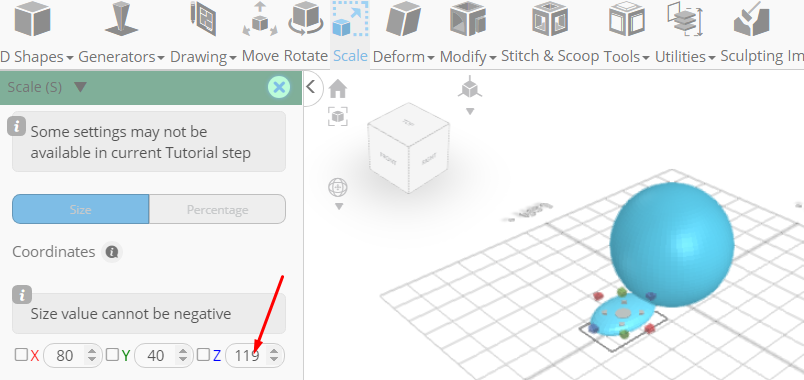Viewport: 804px width, 380px height.
Task: Open the Modify tool icon
Action: tap(468, 19)
